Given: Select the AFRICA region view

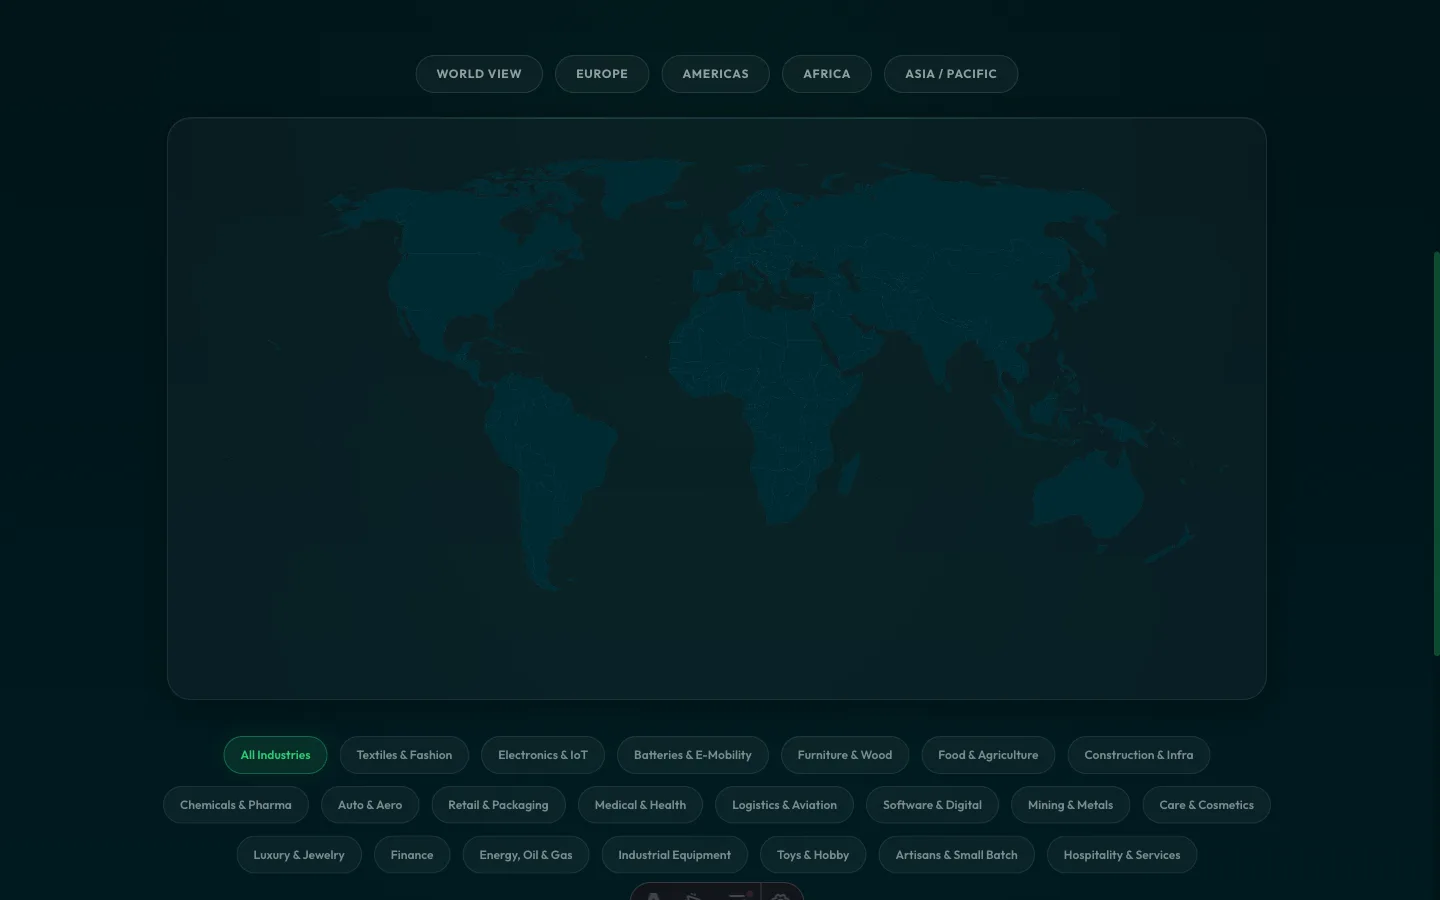Looking at the screenshot, I should click(x=827, y=73).
